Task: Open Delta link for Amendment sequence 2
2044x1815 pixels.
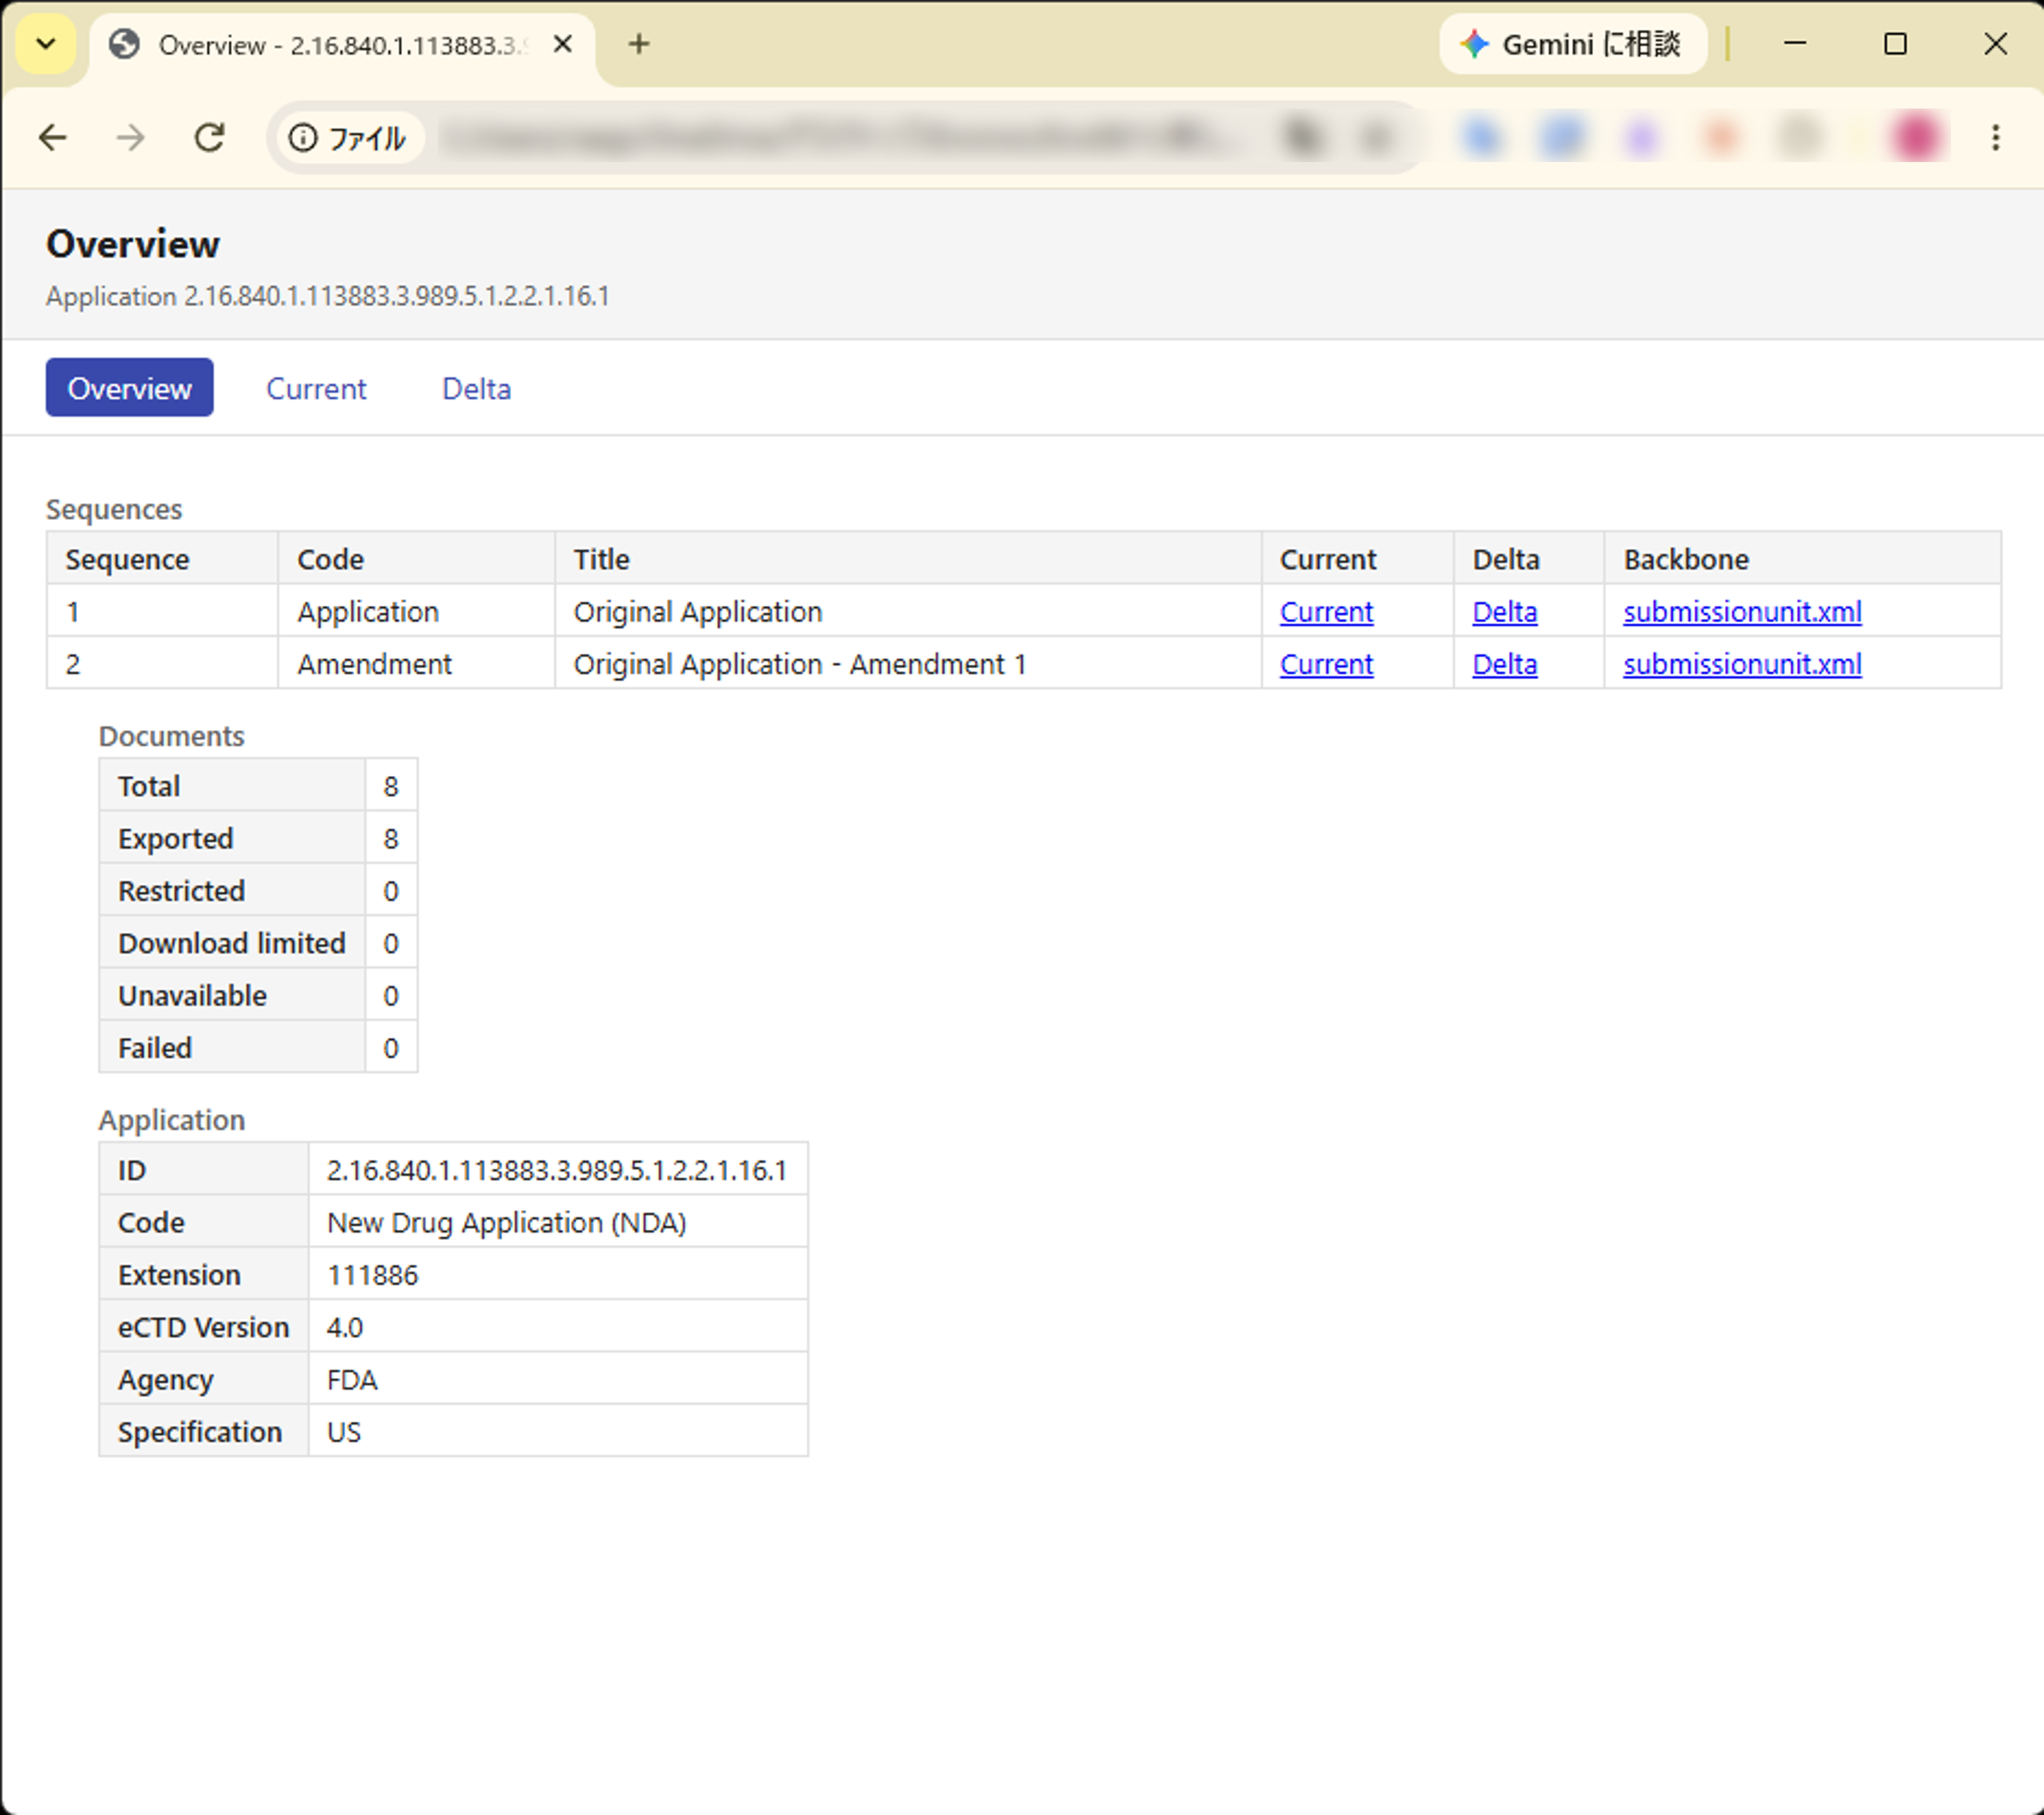Action: click(x=1504, y=664)
